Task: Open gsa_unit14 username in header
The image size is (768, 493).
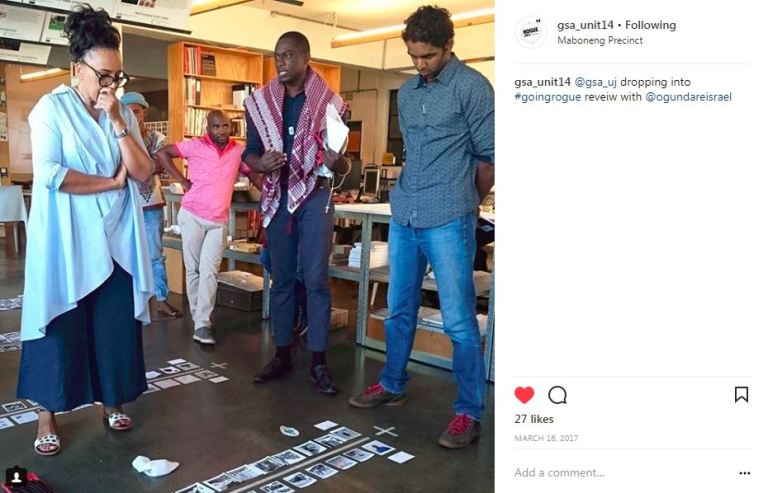Action: click(585, 25)
